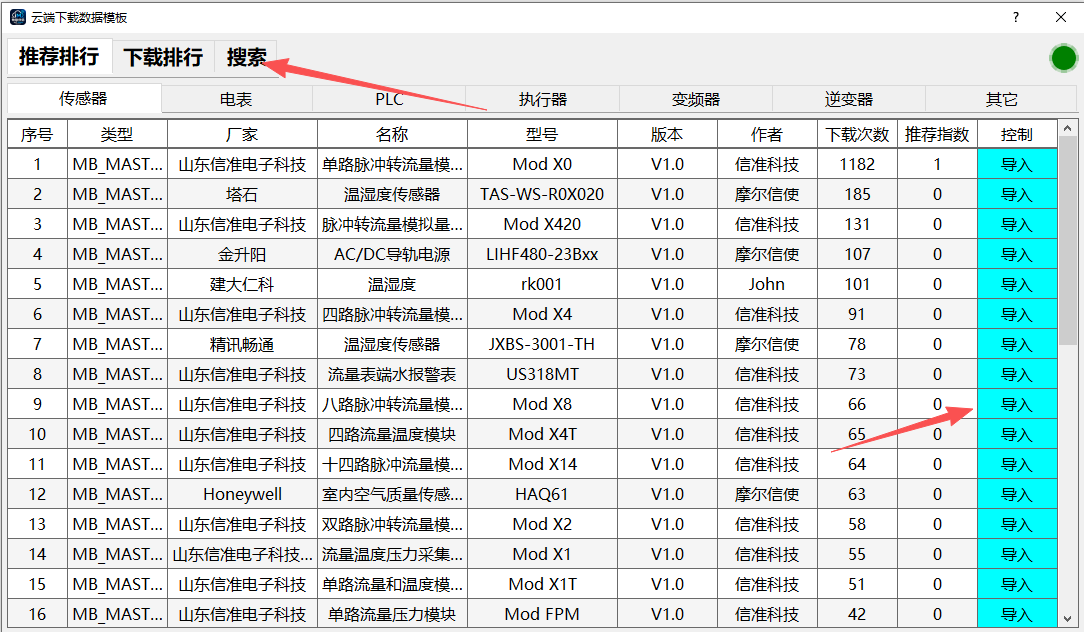Screen dimensions: 1084x632
Task: Click the 版本 column header
Action: tap(667, 134)
